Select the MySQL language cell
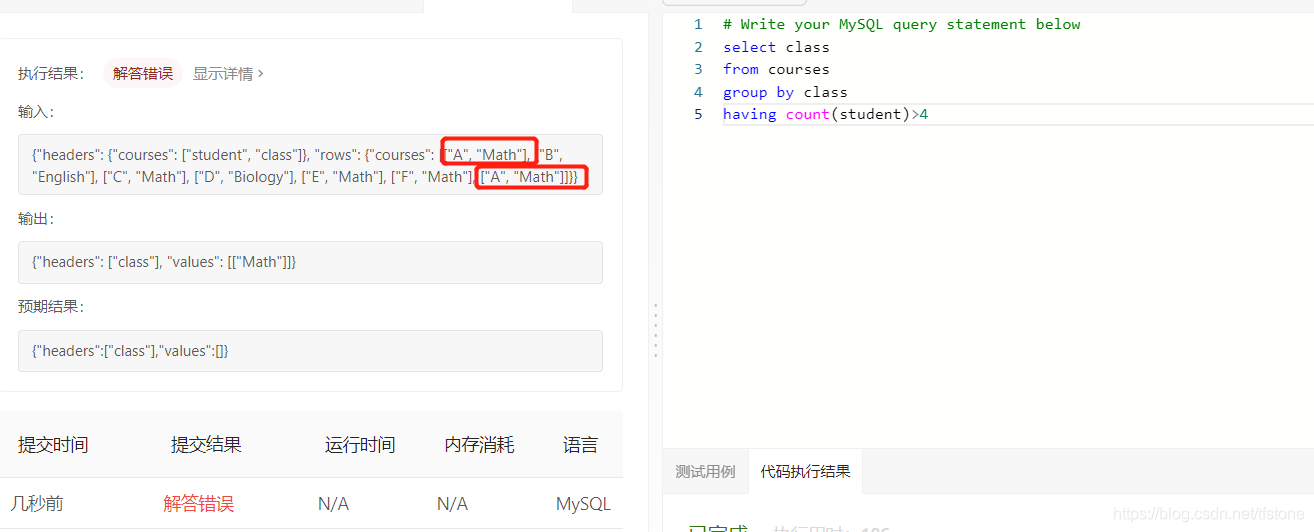This screenshot has width=1314, height=532. [583, 504]
